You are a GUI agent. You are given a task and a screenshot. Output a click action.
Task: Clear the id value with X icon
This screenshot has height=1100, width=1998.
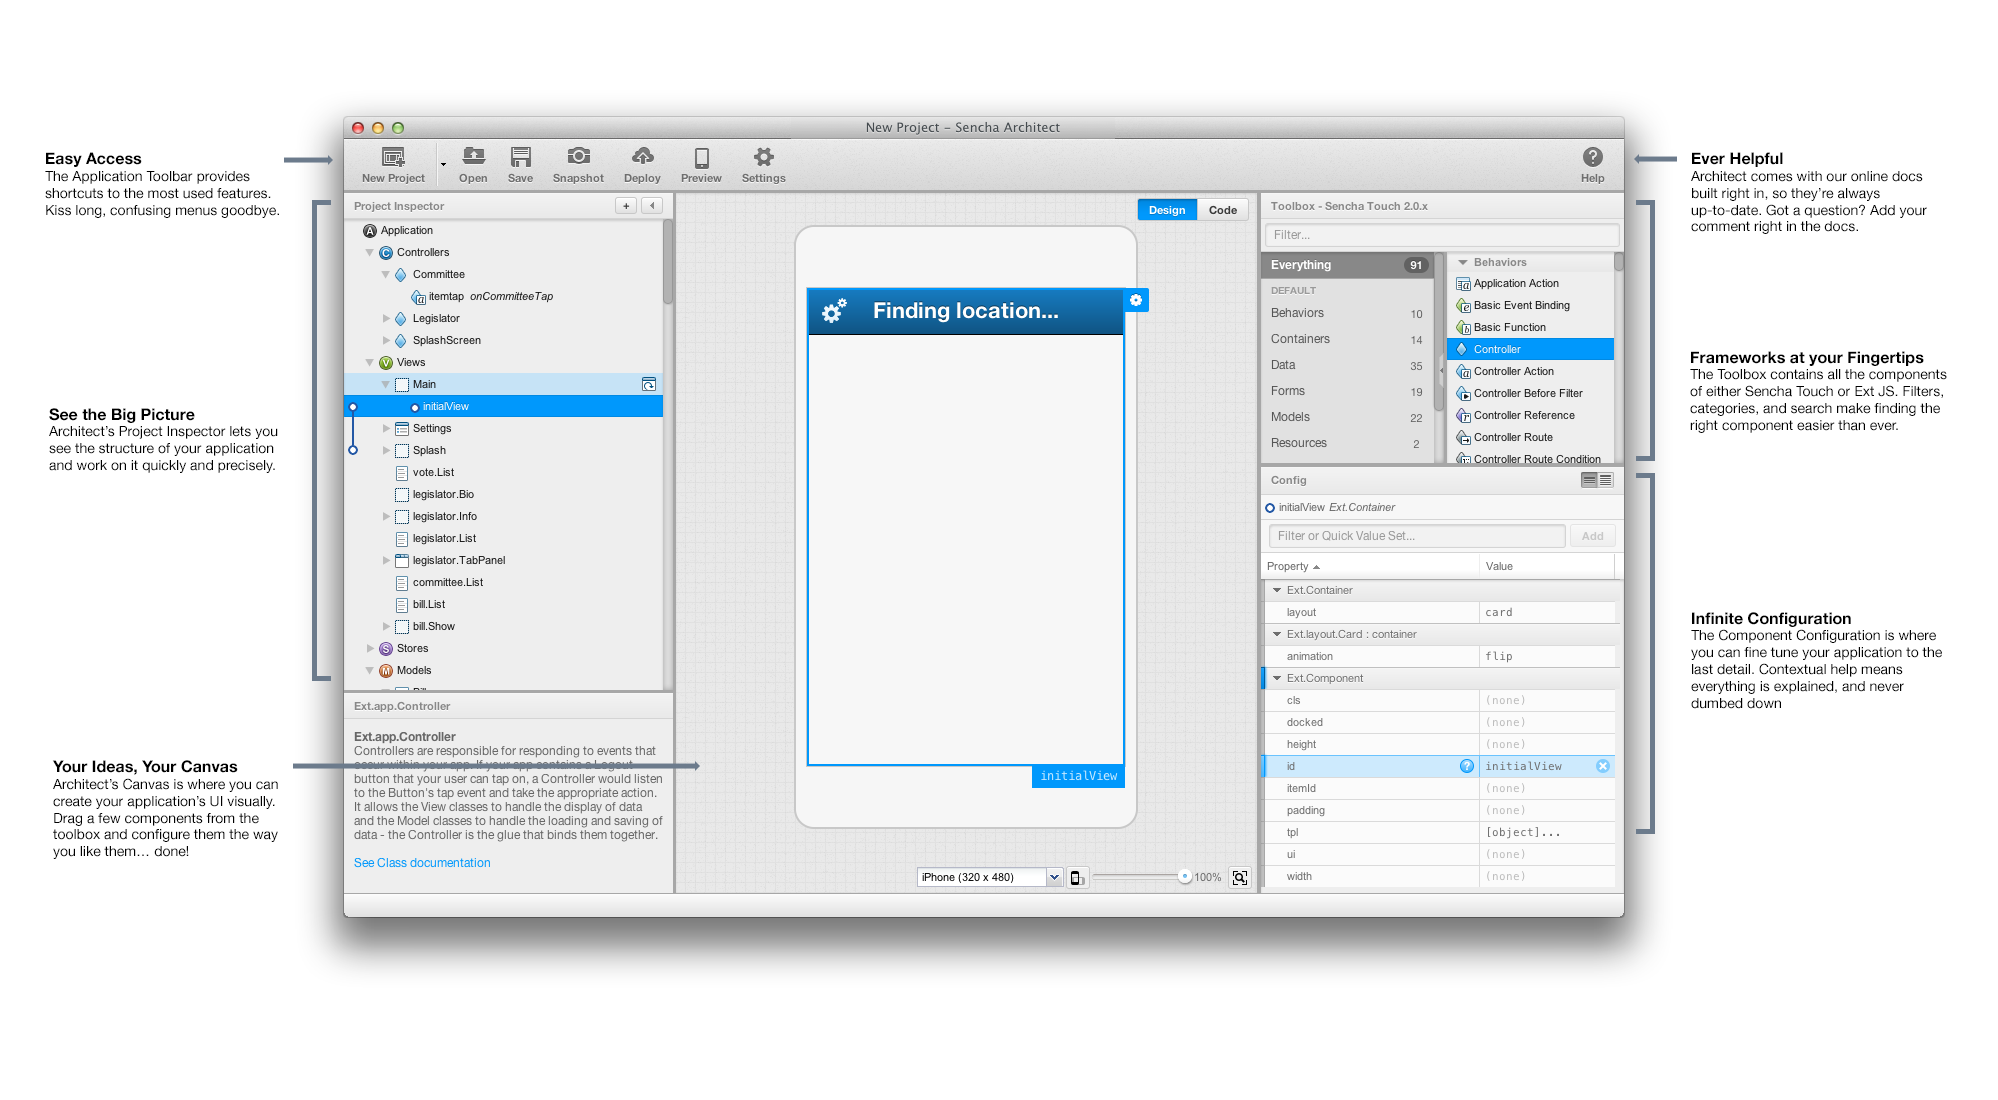pos(1603,767)
